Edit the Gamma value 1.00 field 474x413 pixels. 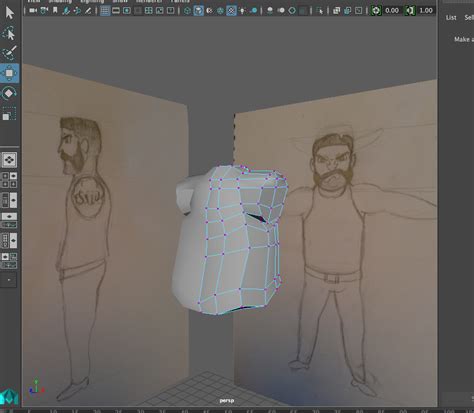[x=426, y=11]
